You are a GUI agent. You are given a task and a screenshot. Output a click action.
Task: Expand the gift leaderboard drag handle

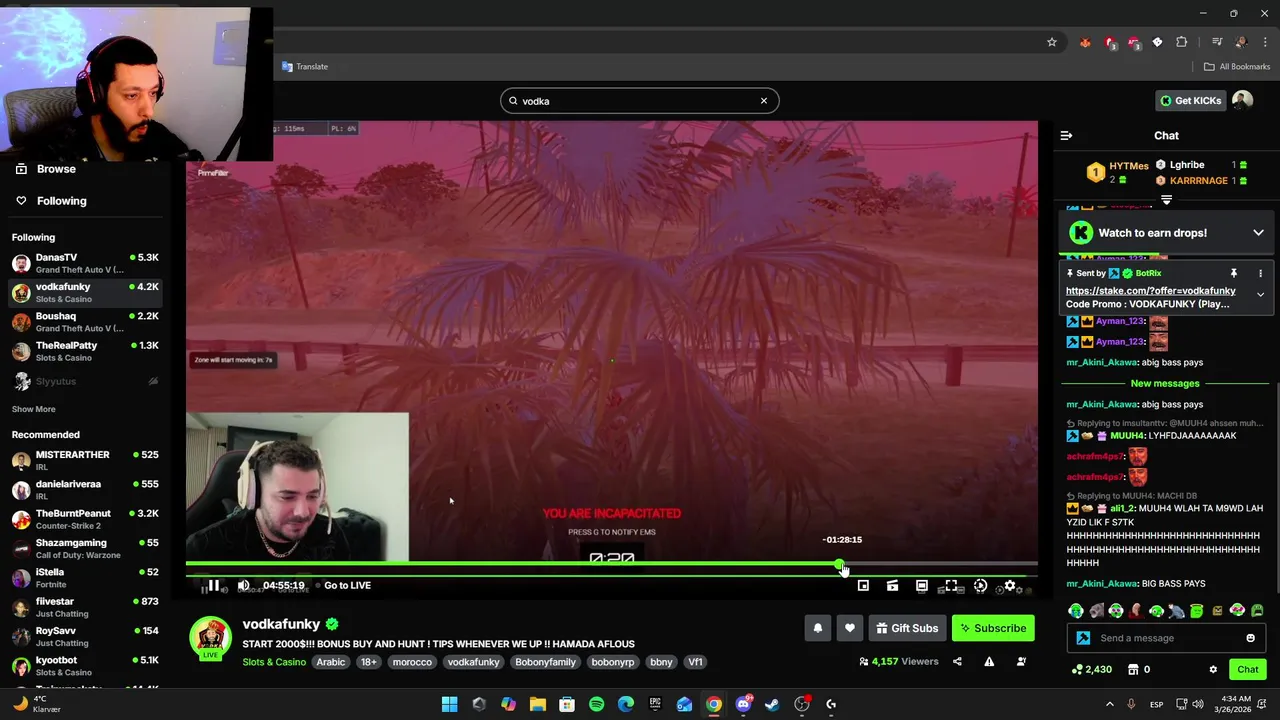(1166, 201)
